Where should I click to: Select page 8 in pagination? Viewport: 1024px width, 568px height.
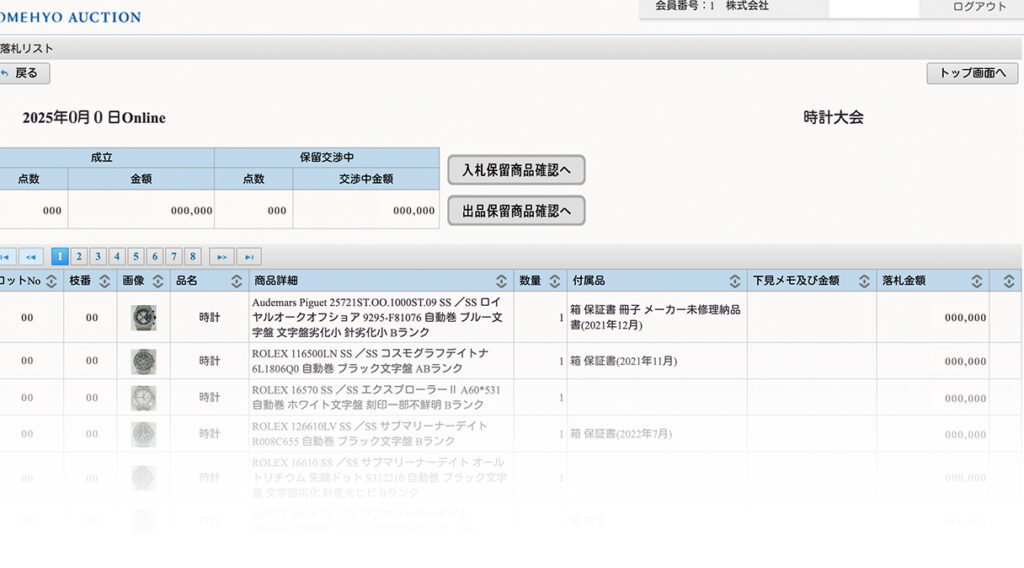[x=193, y=256]
